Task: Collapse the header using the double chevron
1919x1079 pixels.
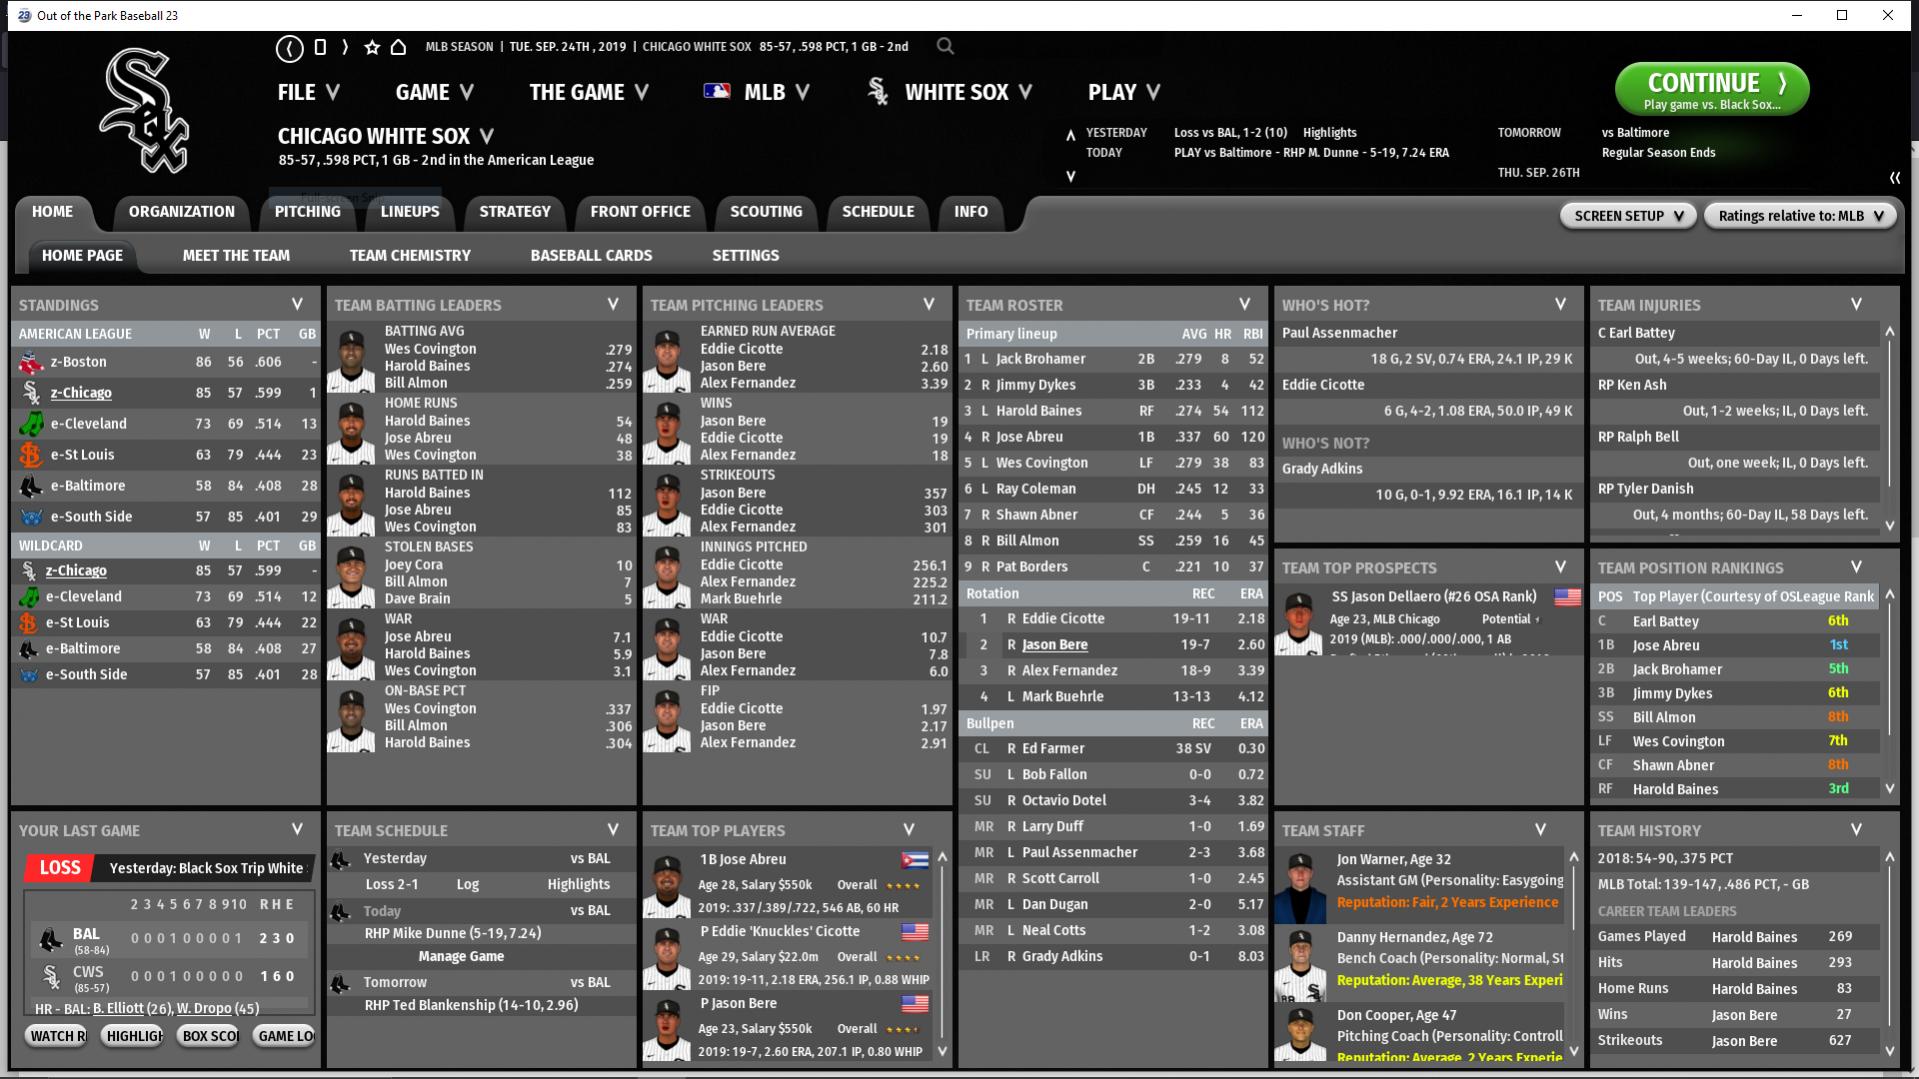Action: pyautogui.click(x=1895, y=177)
